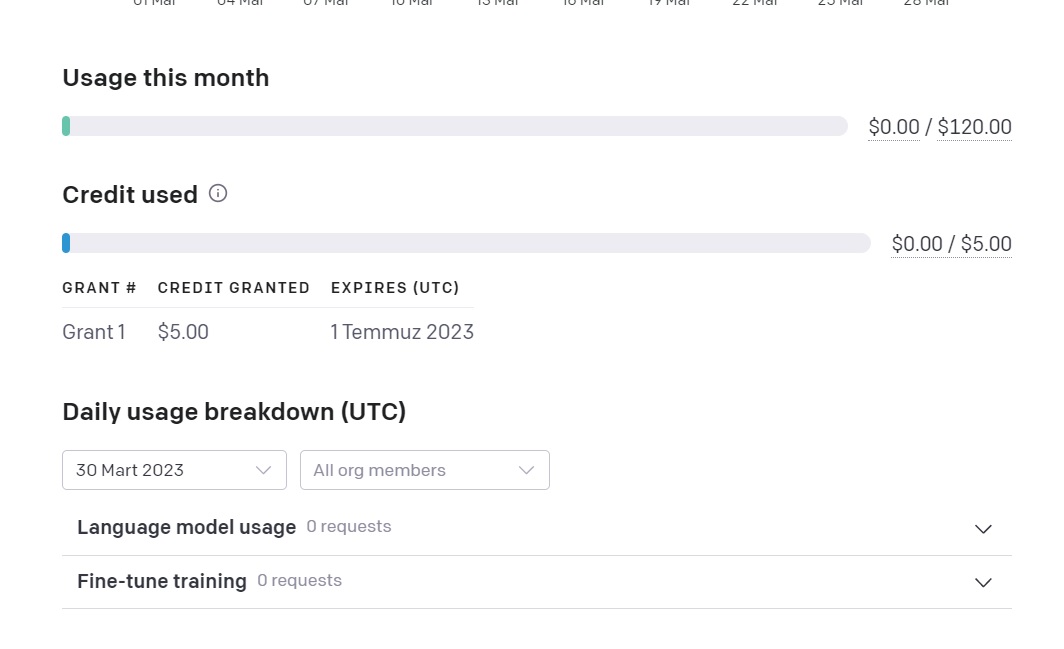Click the org members dropdown arrow icon
The image size is (1064, 649).
(x=527, y=470)
